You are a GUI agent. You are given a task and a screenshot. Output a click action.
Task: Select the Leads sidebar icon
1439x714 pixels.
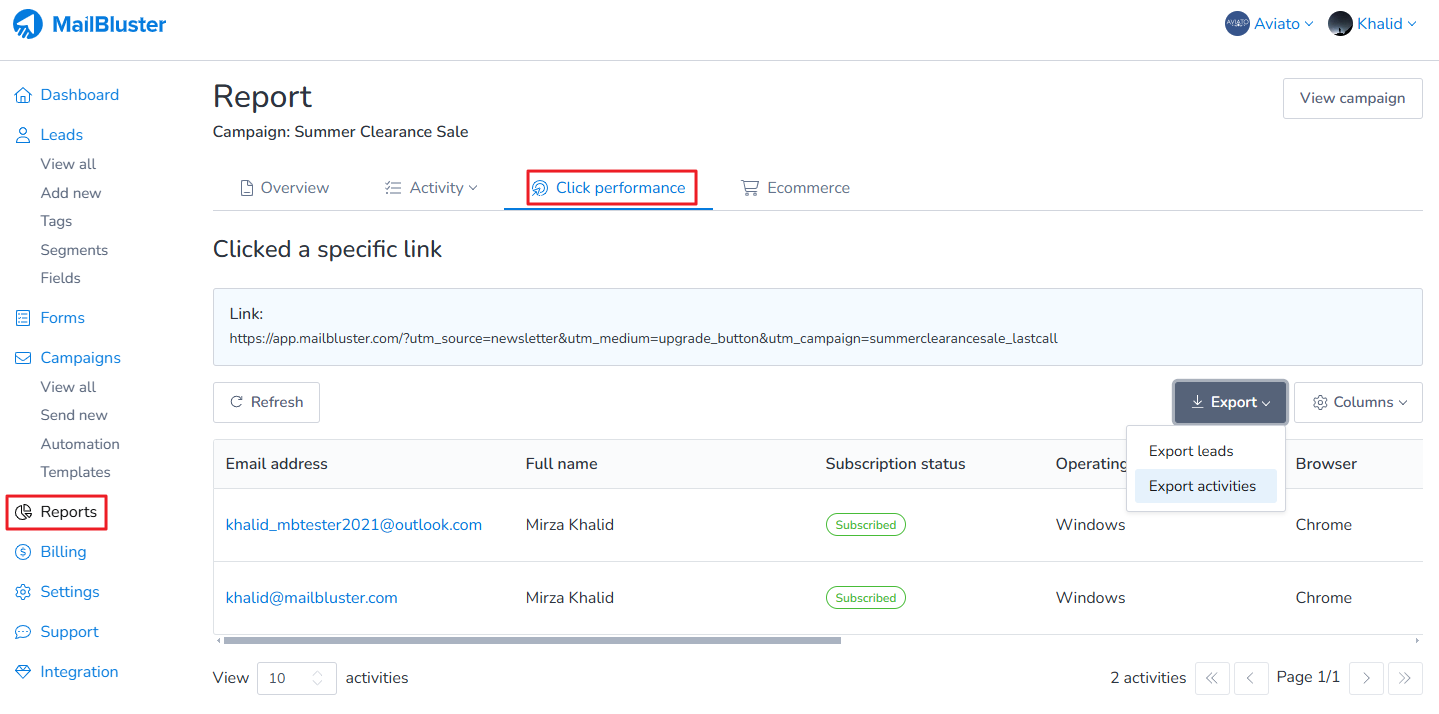click(22, 134)
